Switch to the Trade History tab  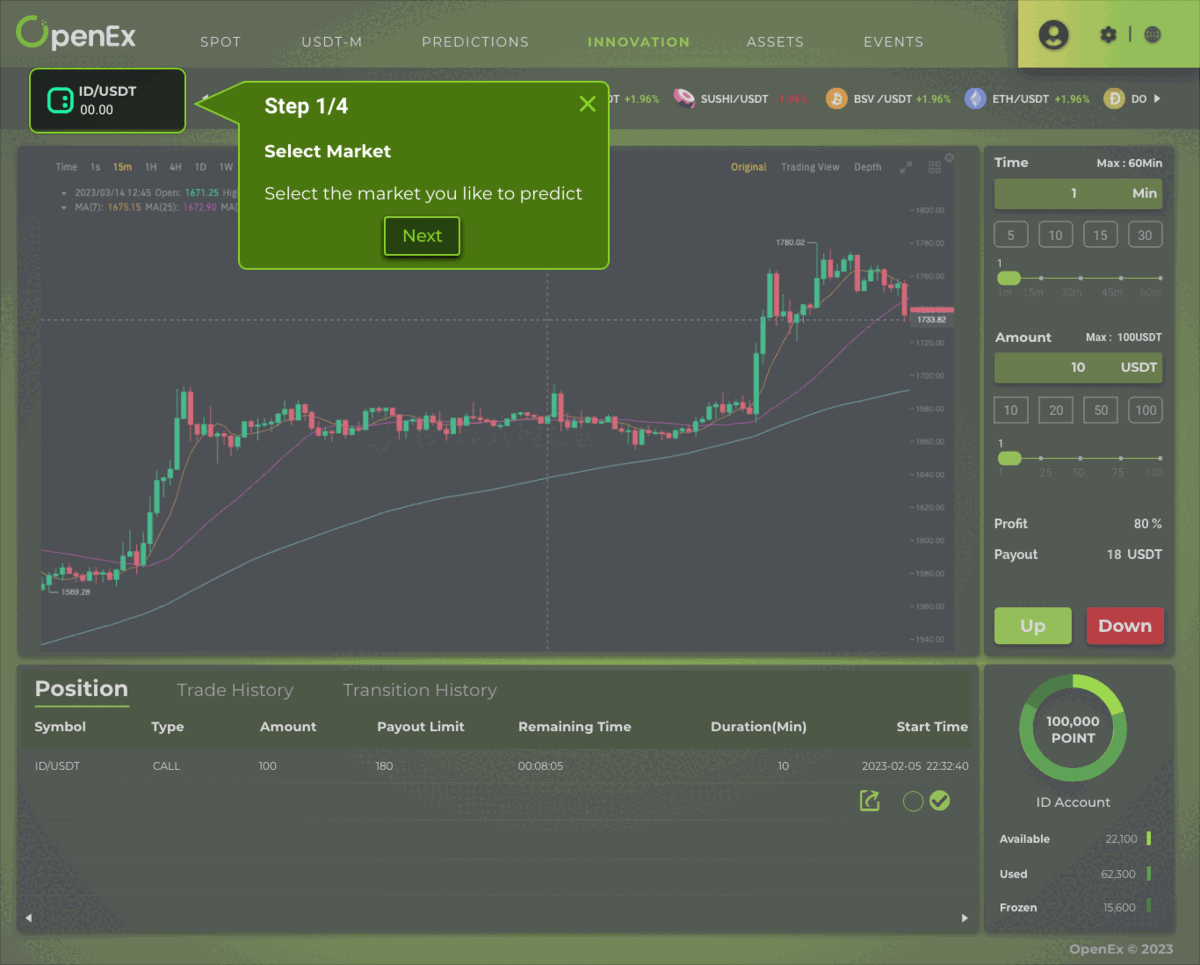235,690
